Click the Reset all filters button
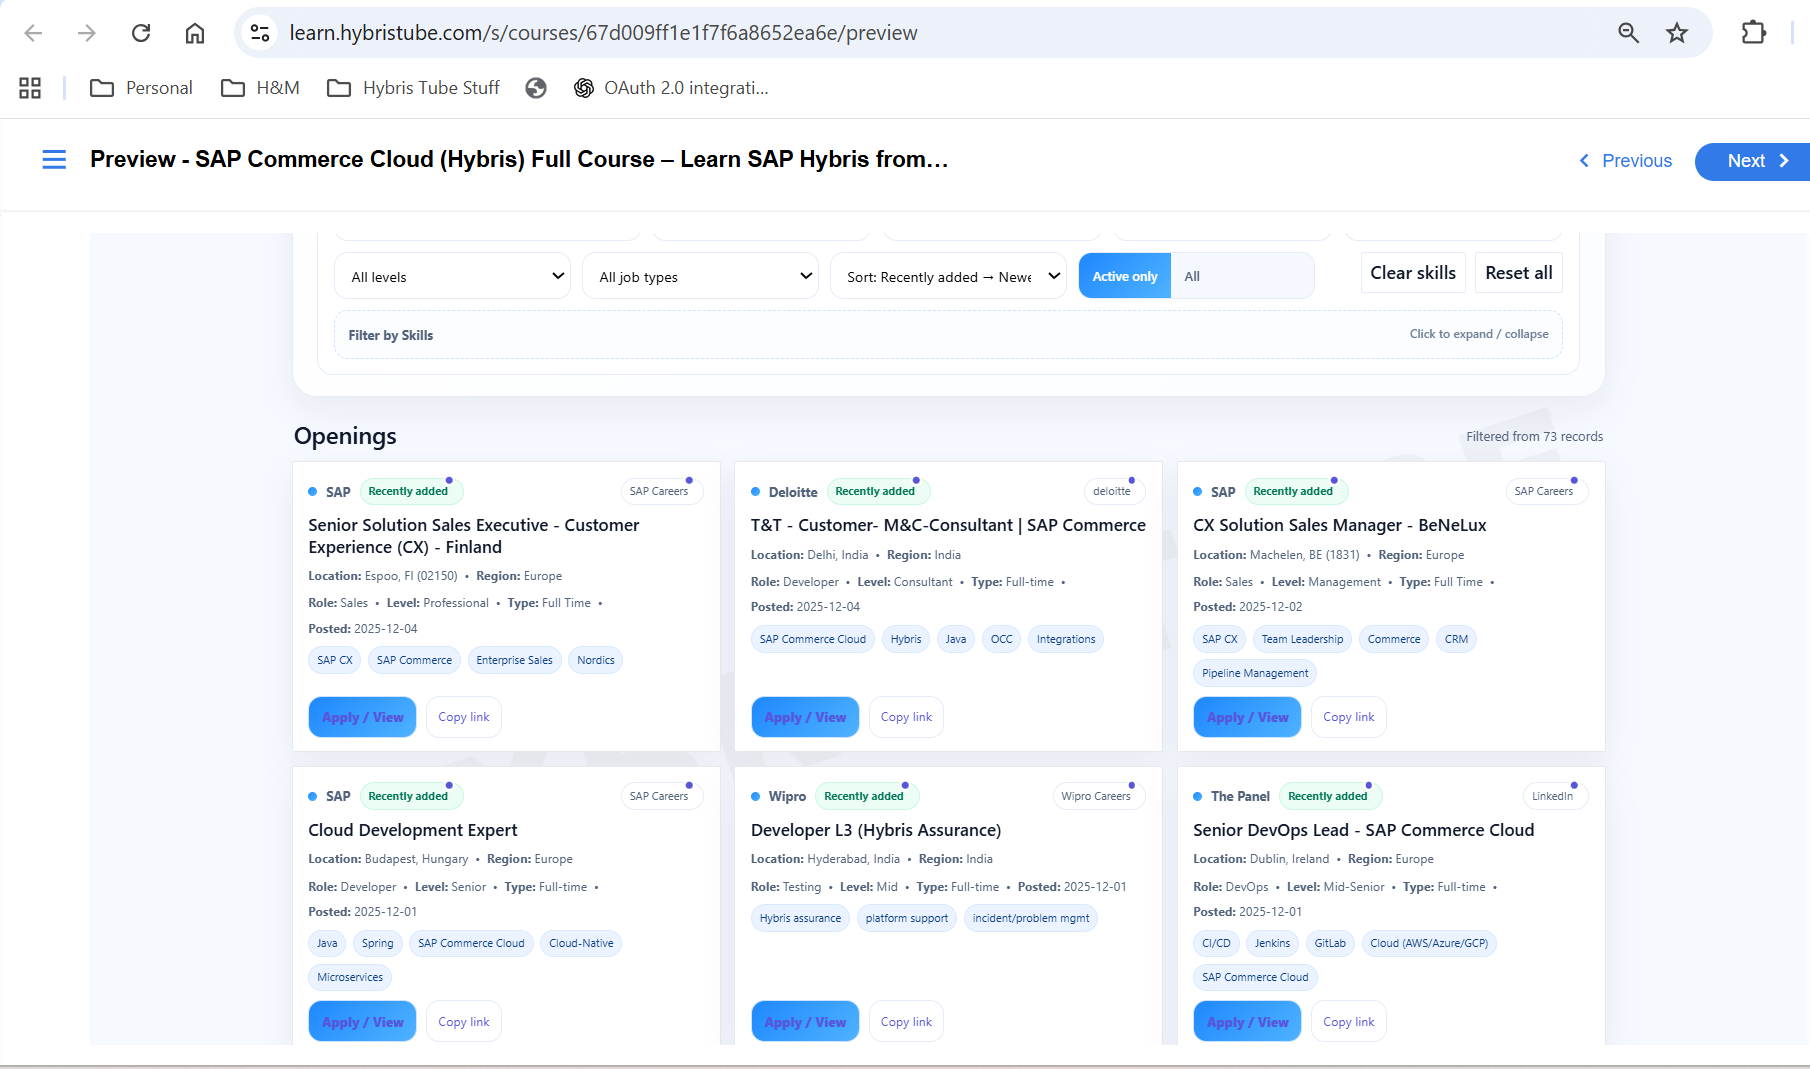 [1518, 272]
